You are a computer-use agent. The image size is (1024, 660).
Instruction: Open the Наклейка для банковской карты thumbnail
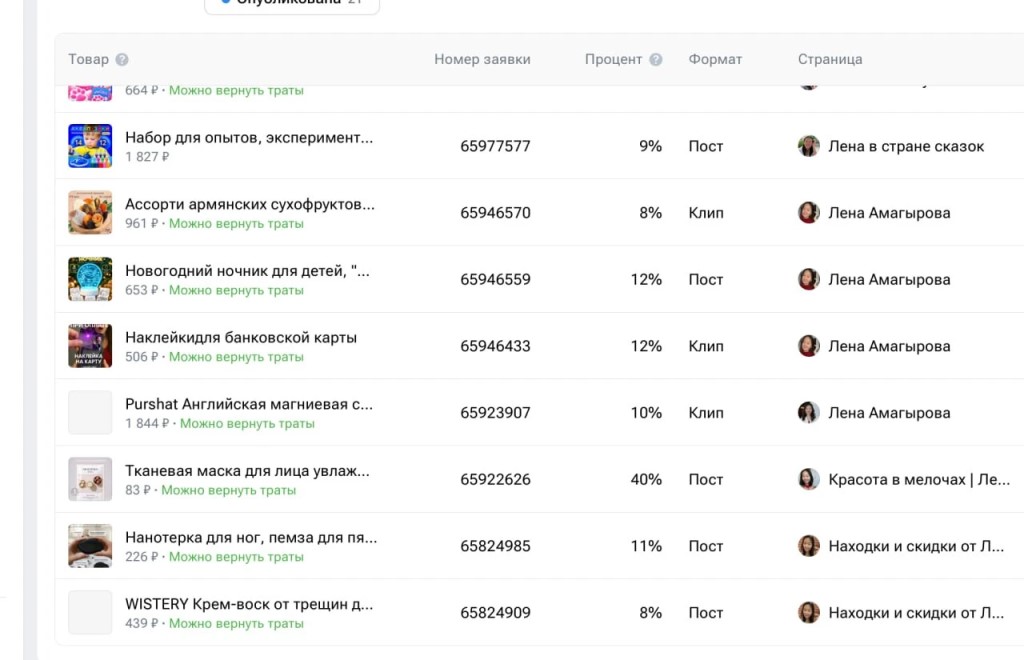tap(90, 346)
